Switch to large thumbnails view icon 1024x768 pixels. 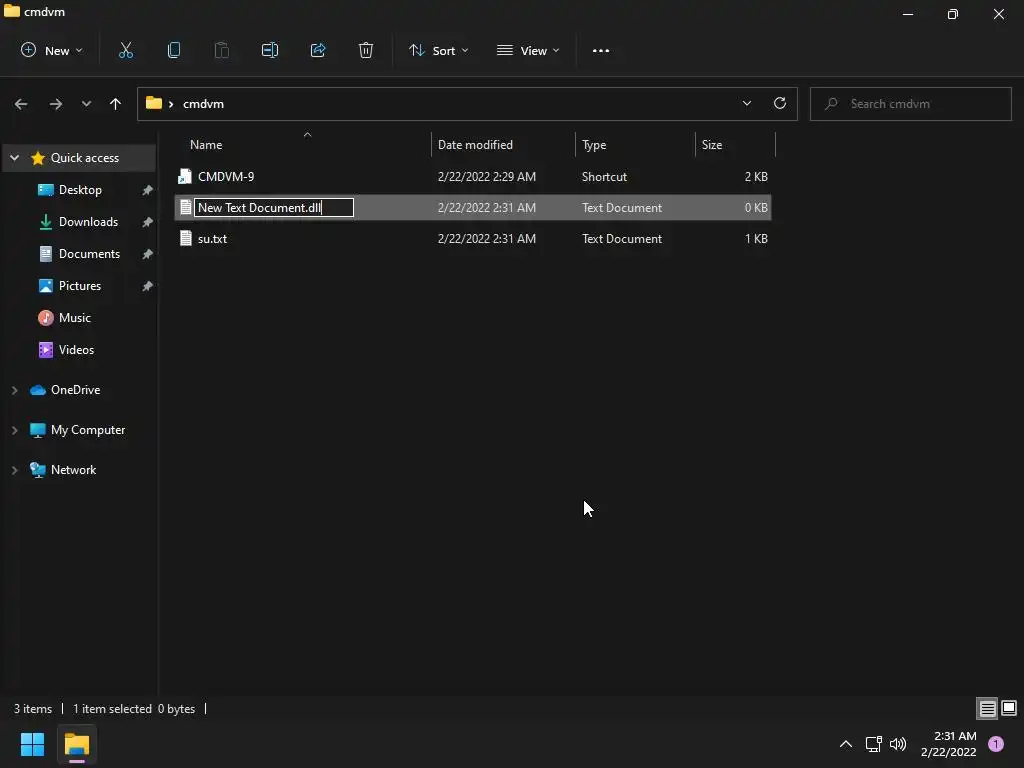point(1009,708)
